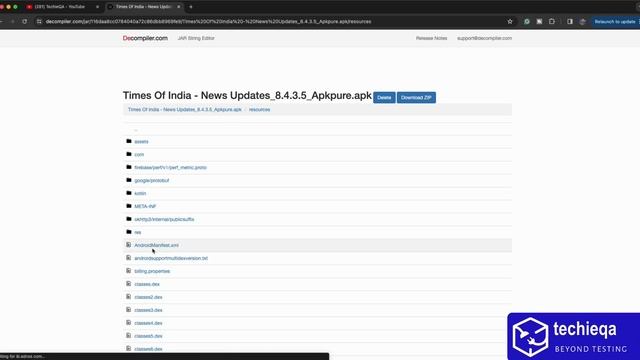Click the classes2.dex file icon

click(129, 297)
